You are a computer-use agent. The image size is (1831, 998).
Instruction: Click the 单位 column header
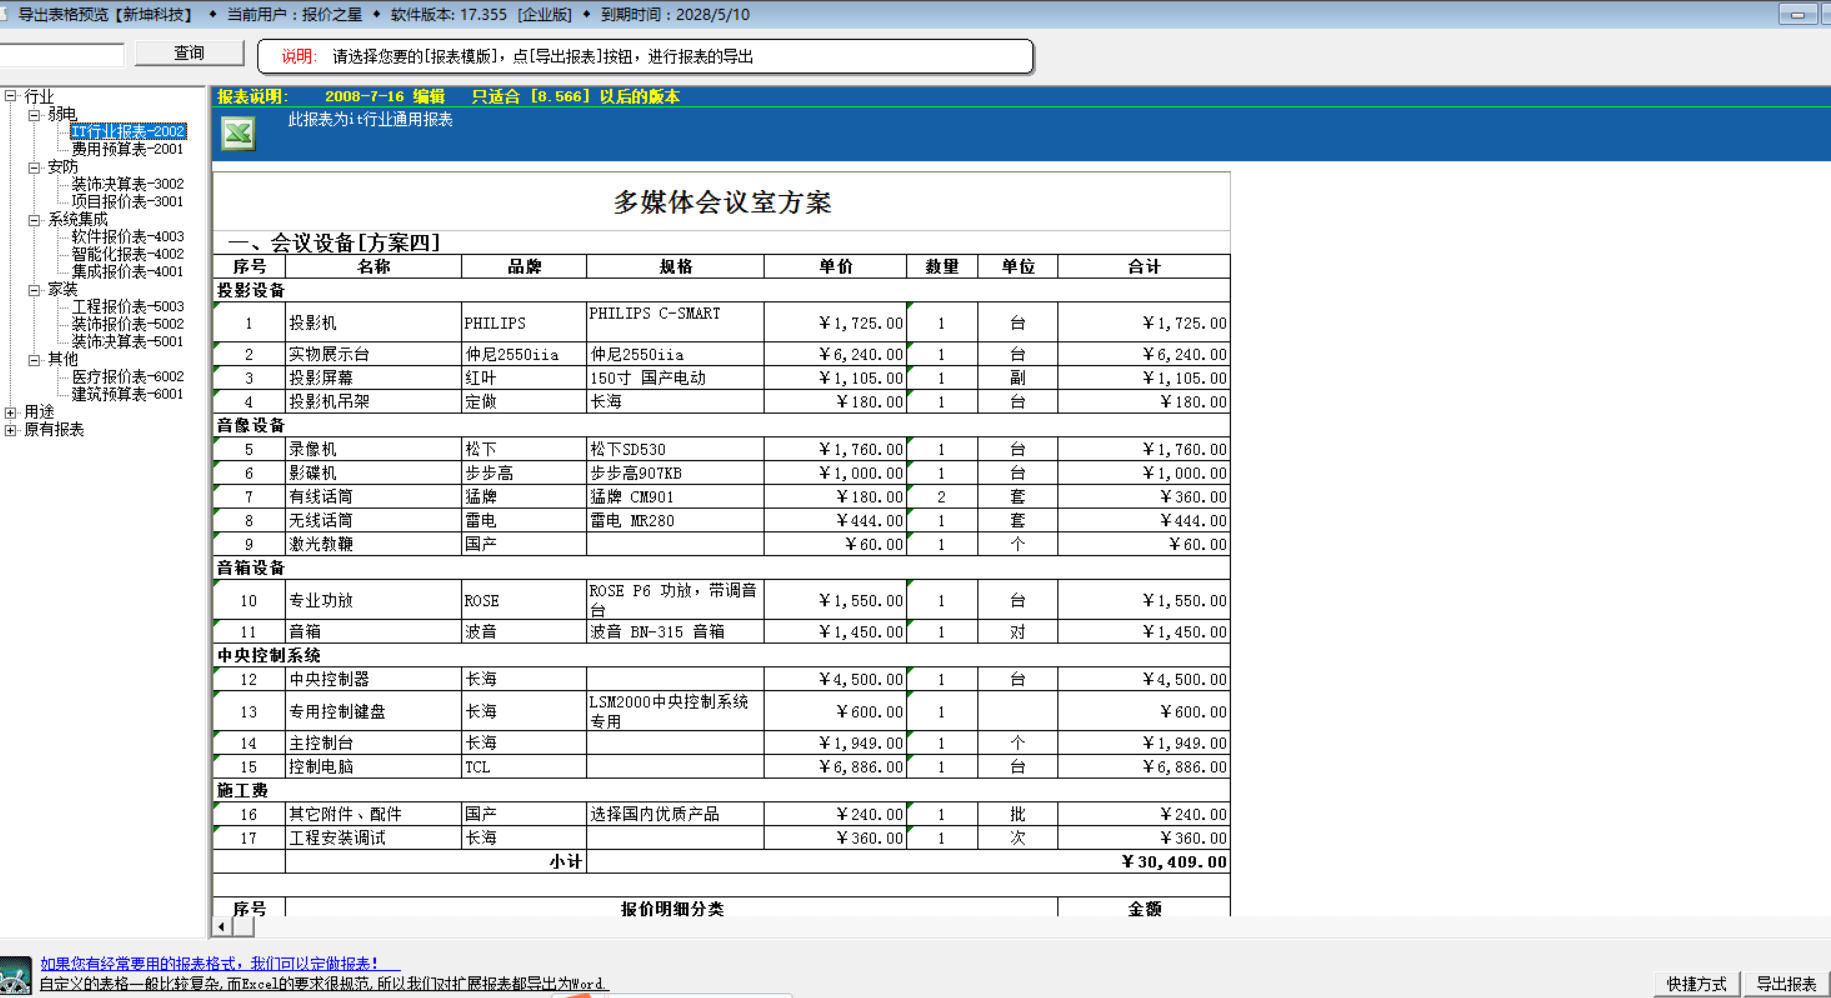[x=1018, y=267]
